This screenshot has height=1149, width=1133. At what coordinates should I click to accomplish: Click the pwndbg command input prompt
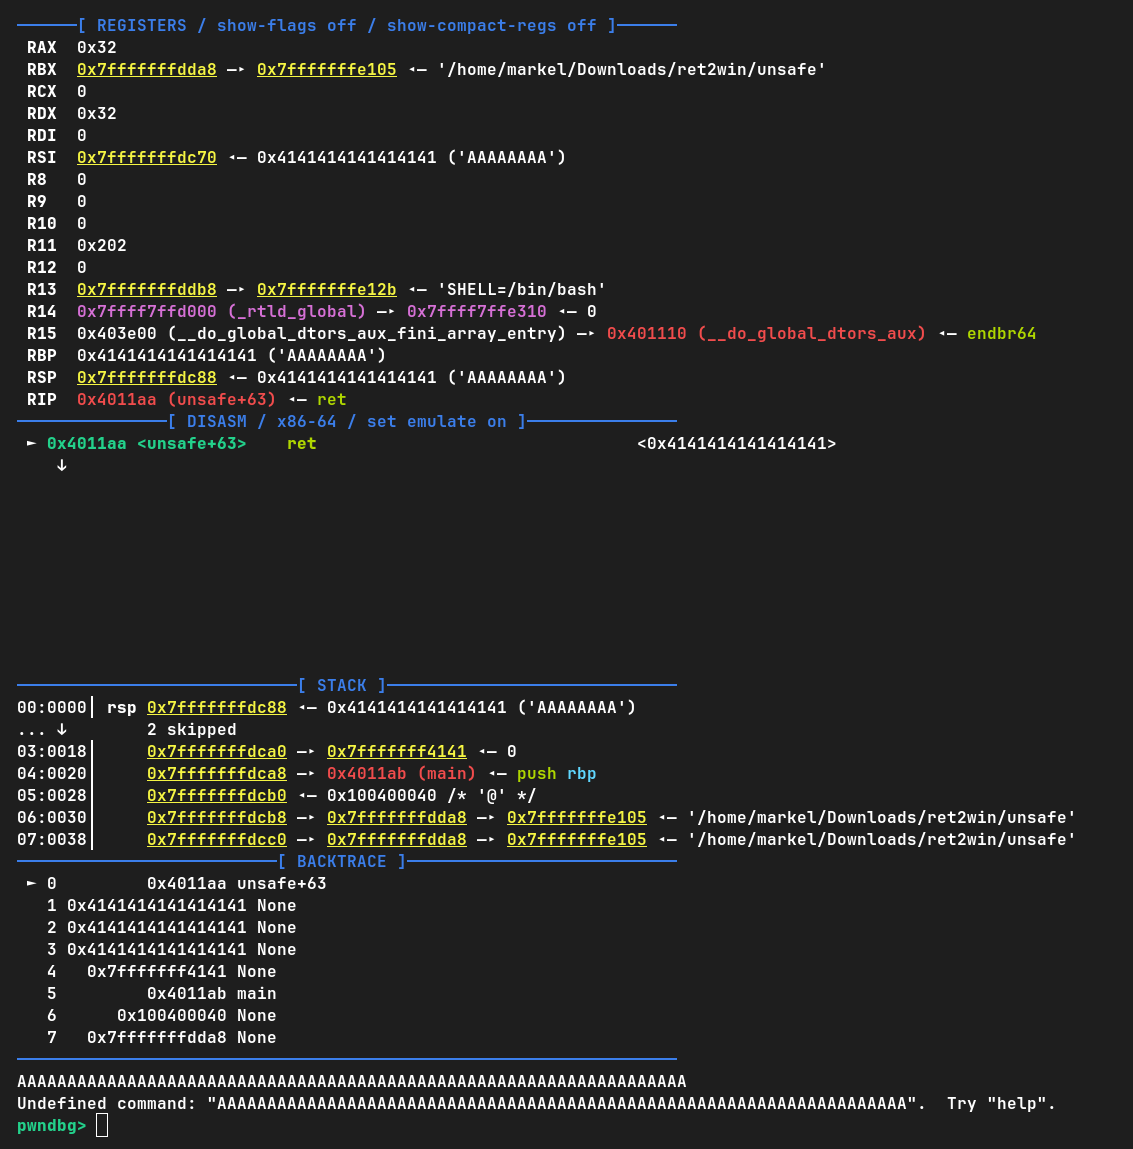pyautogui.click(x=101, y=1125)
